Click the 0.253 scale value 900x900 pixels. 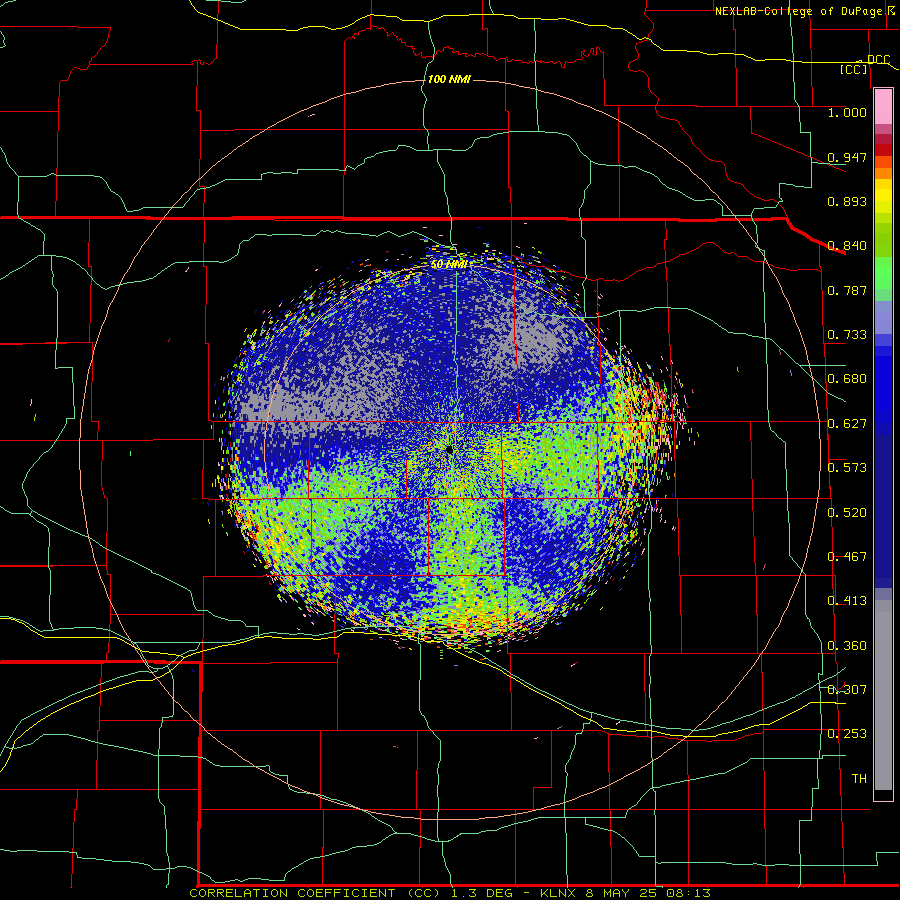coord(847,734)
